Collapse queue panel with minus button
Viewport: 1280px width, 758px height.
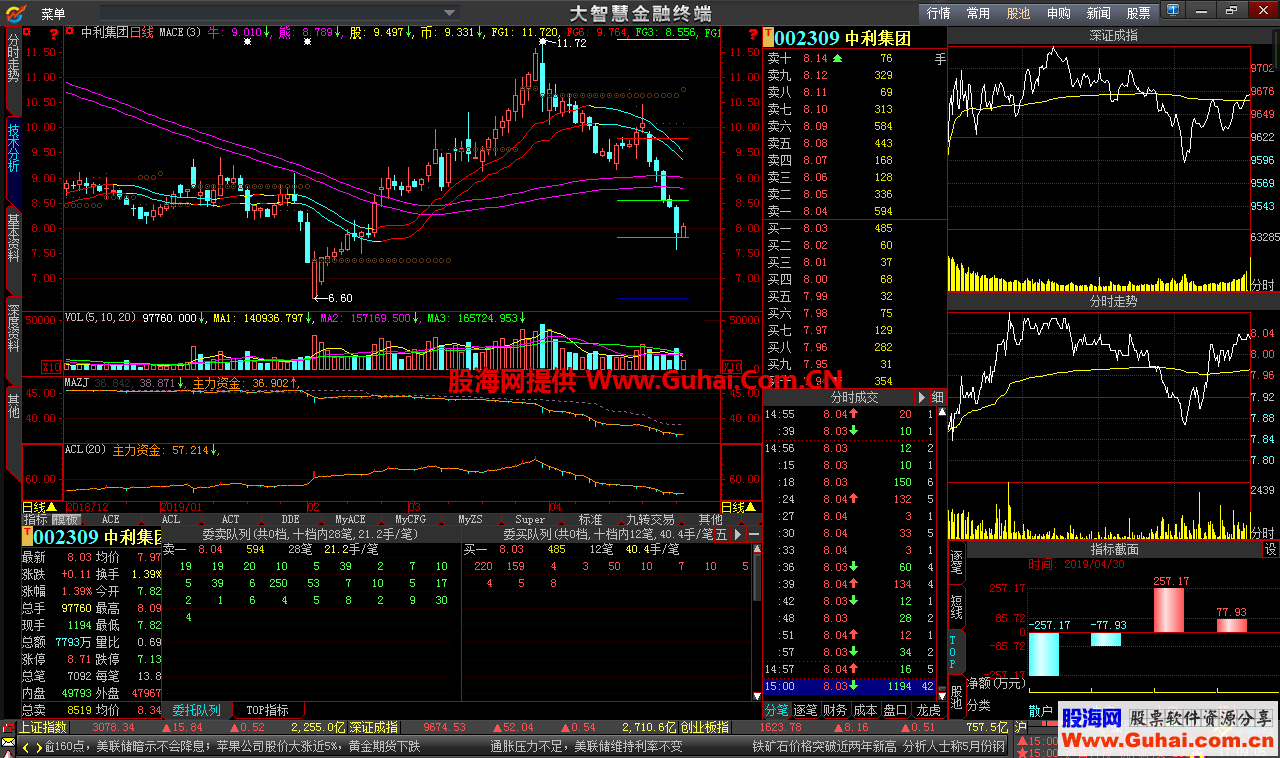754,535
